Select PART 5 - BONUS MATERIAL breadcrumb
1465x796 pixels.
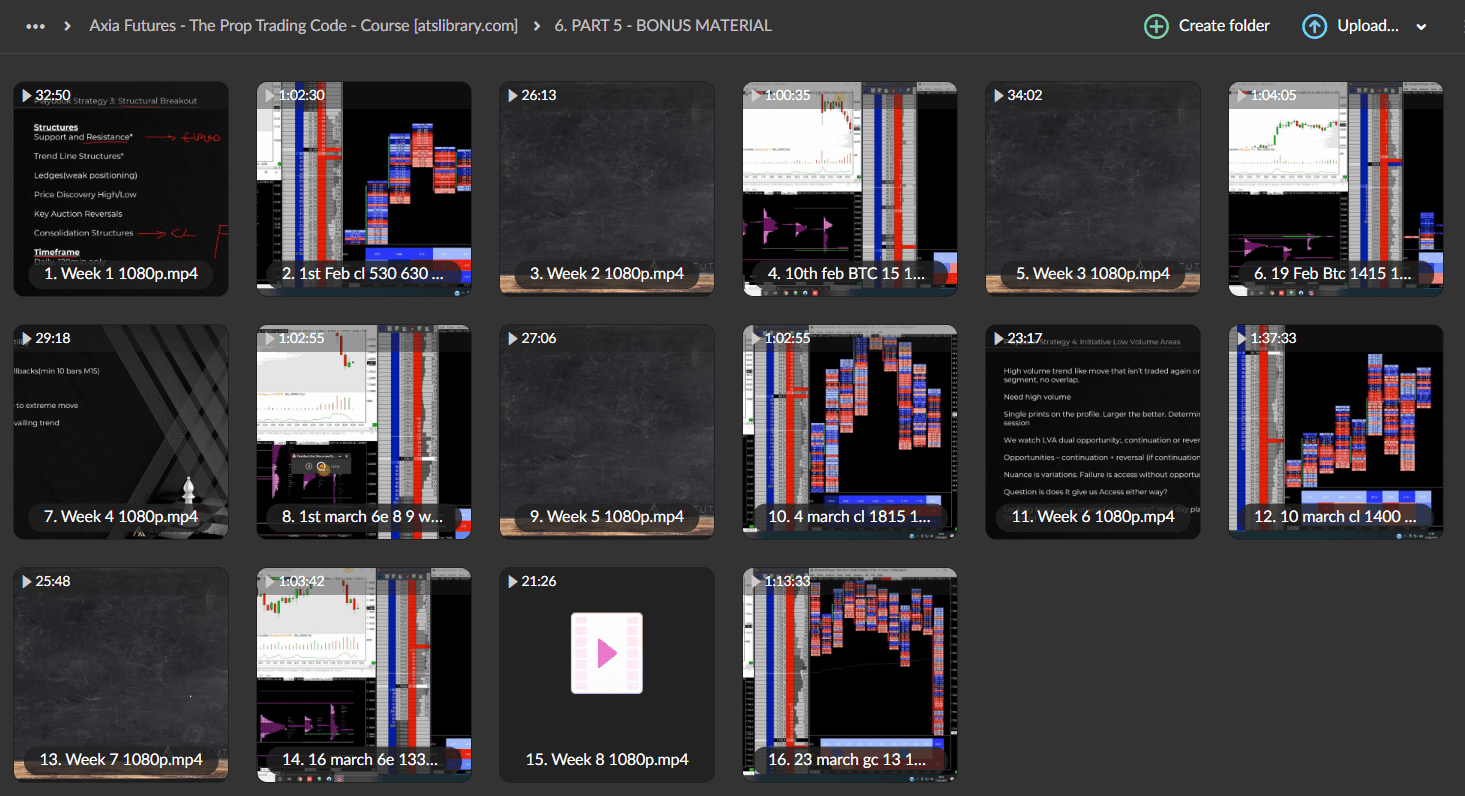click(663, 26)
